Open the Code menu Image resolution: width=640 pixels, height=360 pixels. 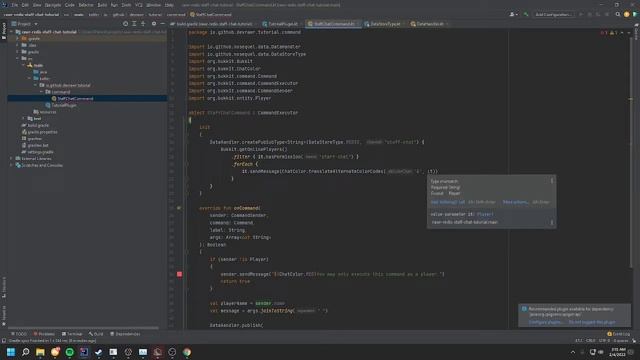(x=70, y=5)
